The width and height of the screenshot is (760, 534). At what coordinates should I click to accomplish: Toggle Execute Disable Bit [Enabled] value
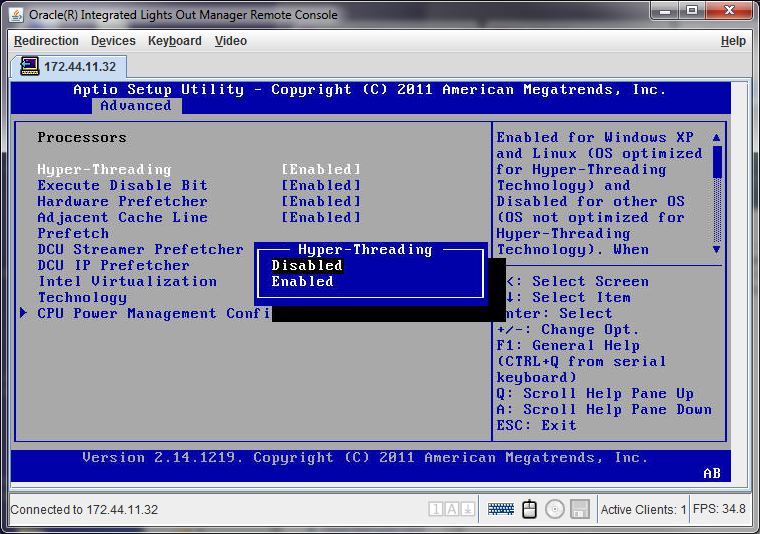click(321, 186)
